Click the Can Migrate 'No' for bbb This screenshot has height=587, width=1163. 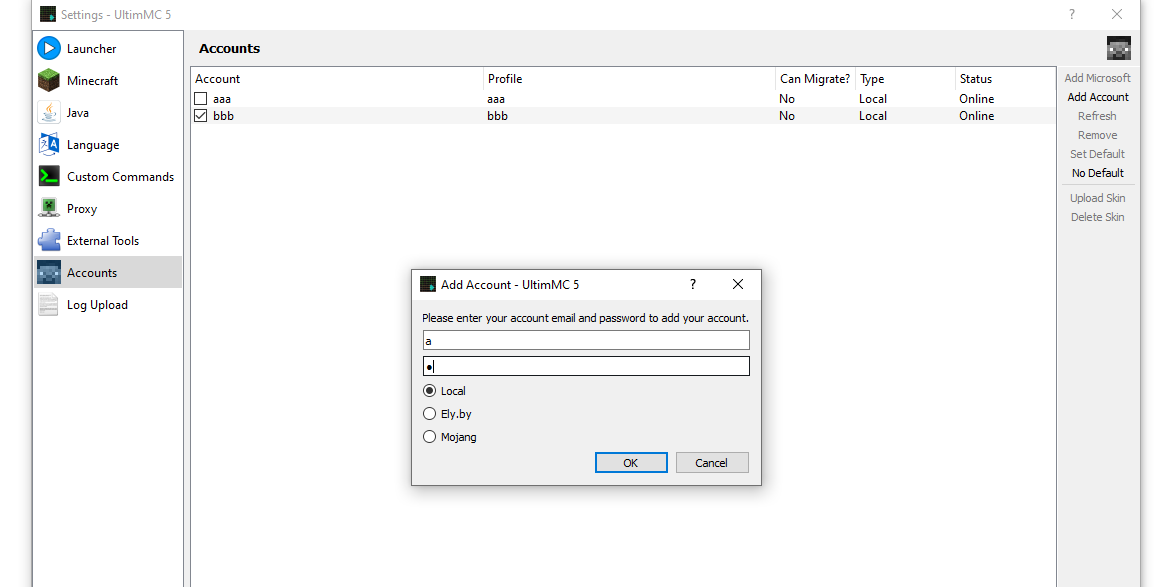[x=787, y=116]
